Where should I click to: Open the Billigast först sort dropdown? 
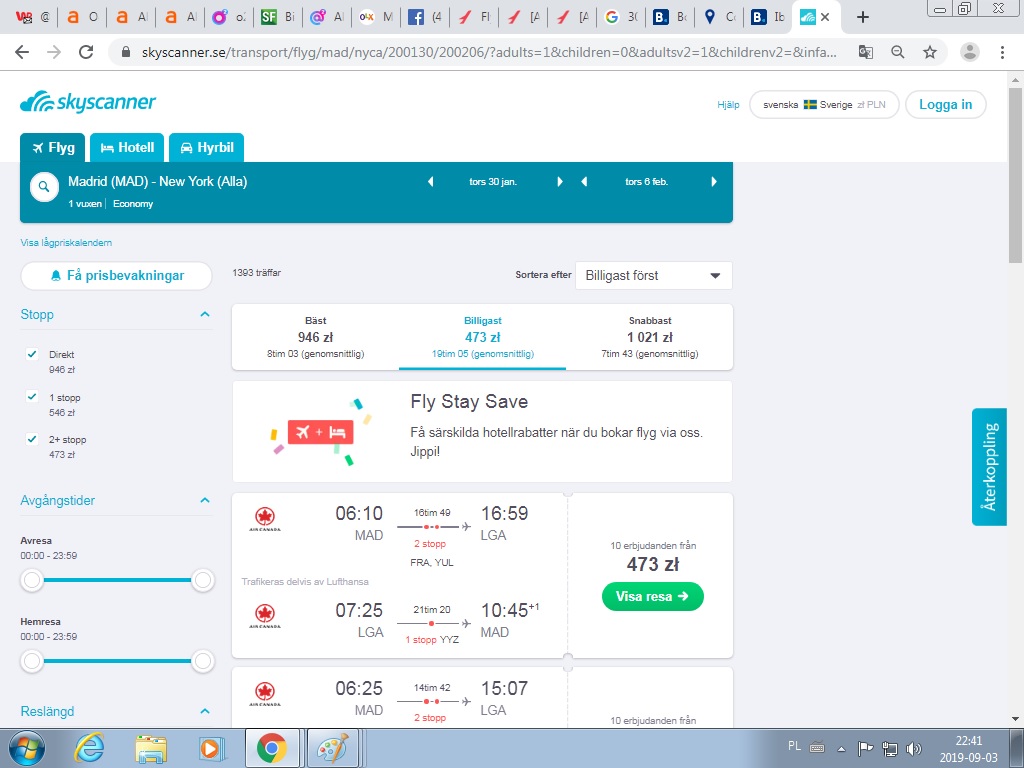[653, 276]
